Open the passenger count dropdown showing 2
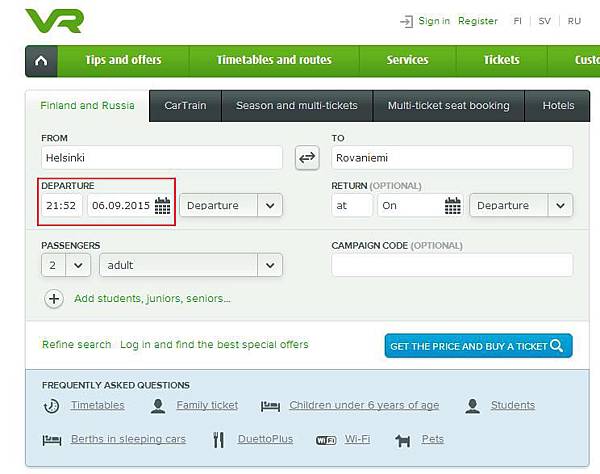The image size is (600, 474). 66,265
